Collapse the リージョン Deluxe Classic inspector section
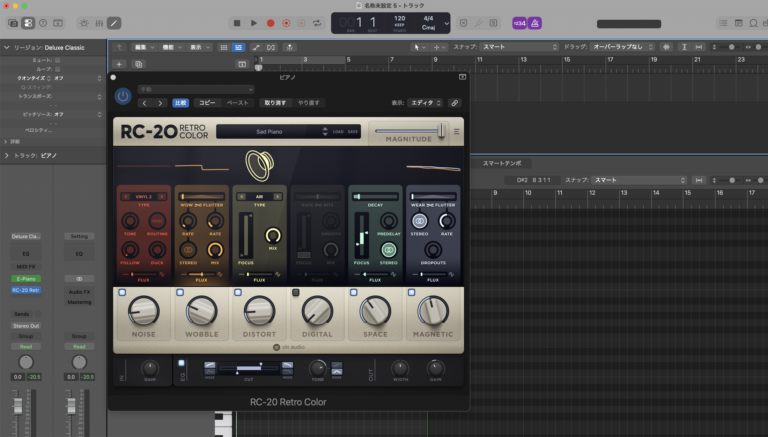Viewport: 768px width, 437px height. pyautogui.click(x=6, y=48)
